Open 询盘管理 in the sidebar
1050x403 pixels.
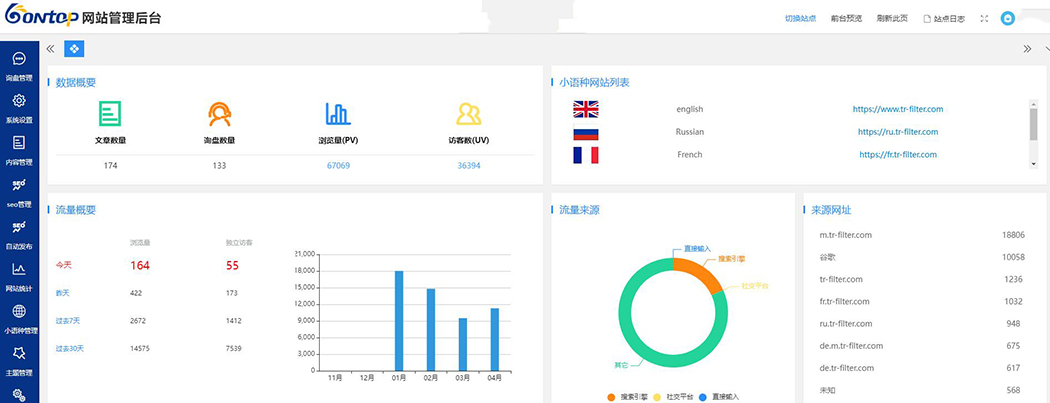[19, 65]
